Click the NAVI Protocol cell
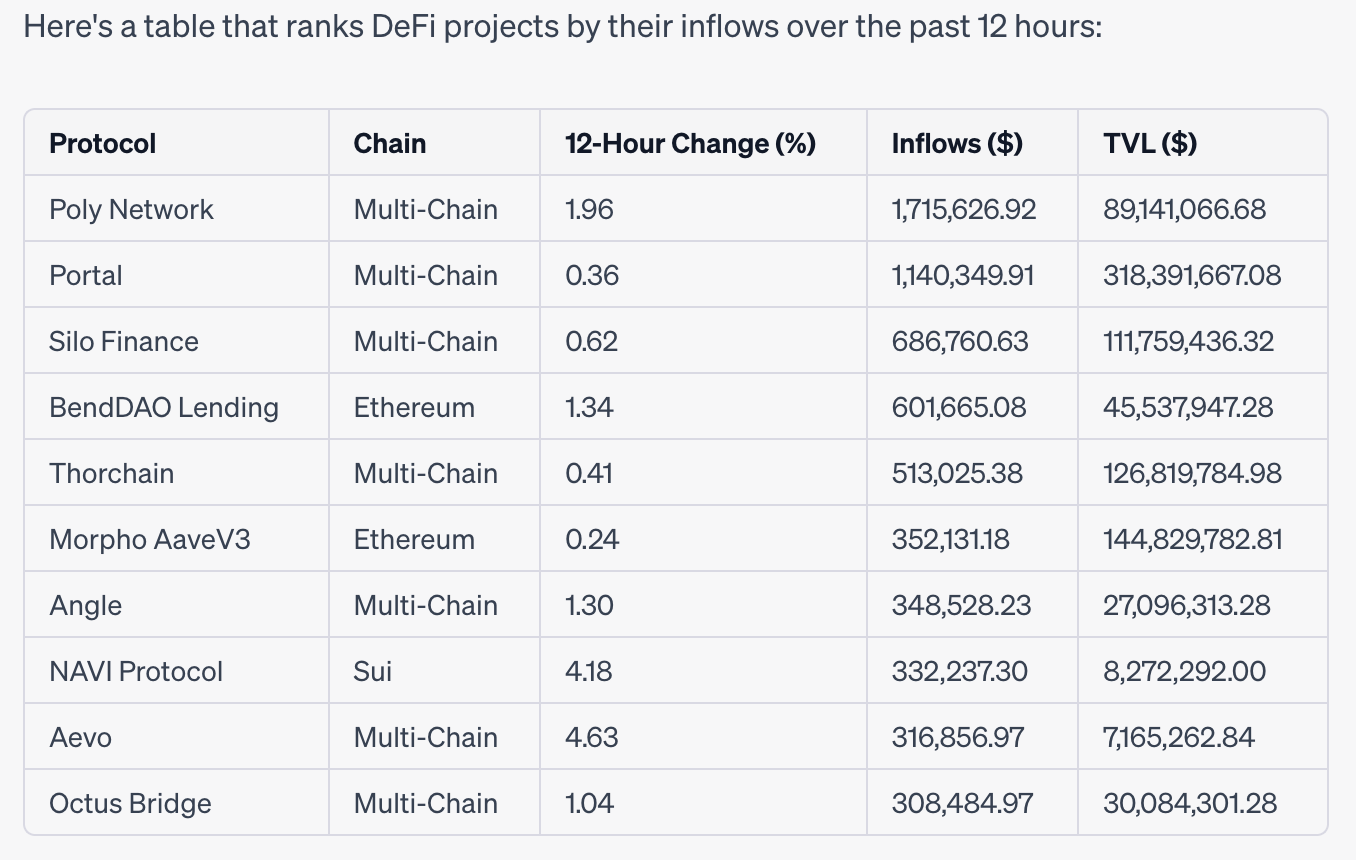This screenshot has height=860, width=1356. point(136,672)
